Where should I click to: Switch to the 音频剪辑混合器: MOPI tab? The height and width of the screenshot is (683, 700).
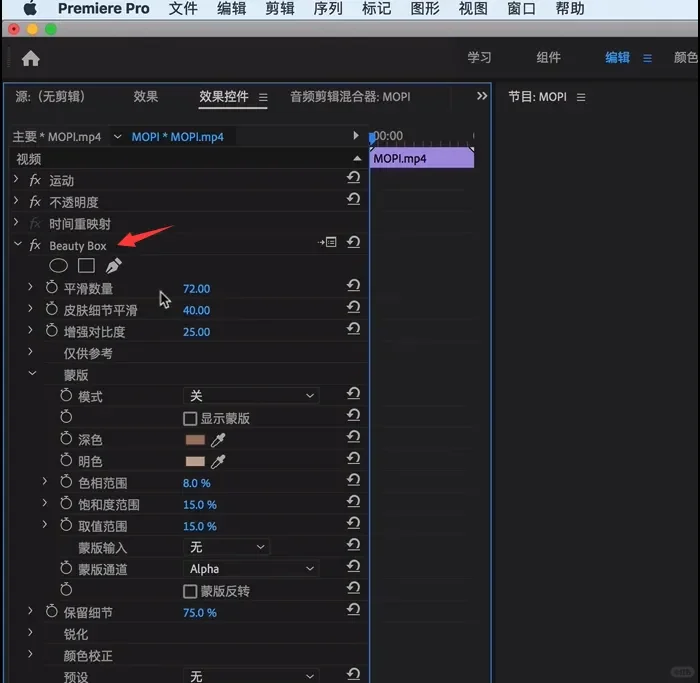(350, 97)
